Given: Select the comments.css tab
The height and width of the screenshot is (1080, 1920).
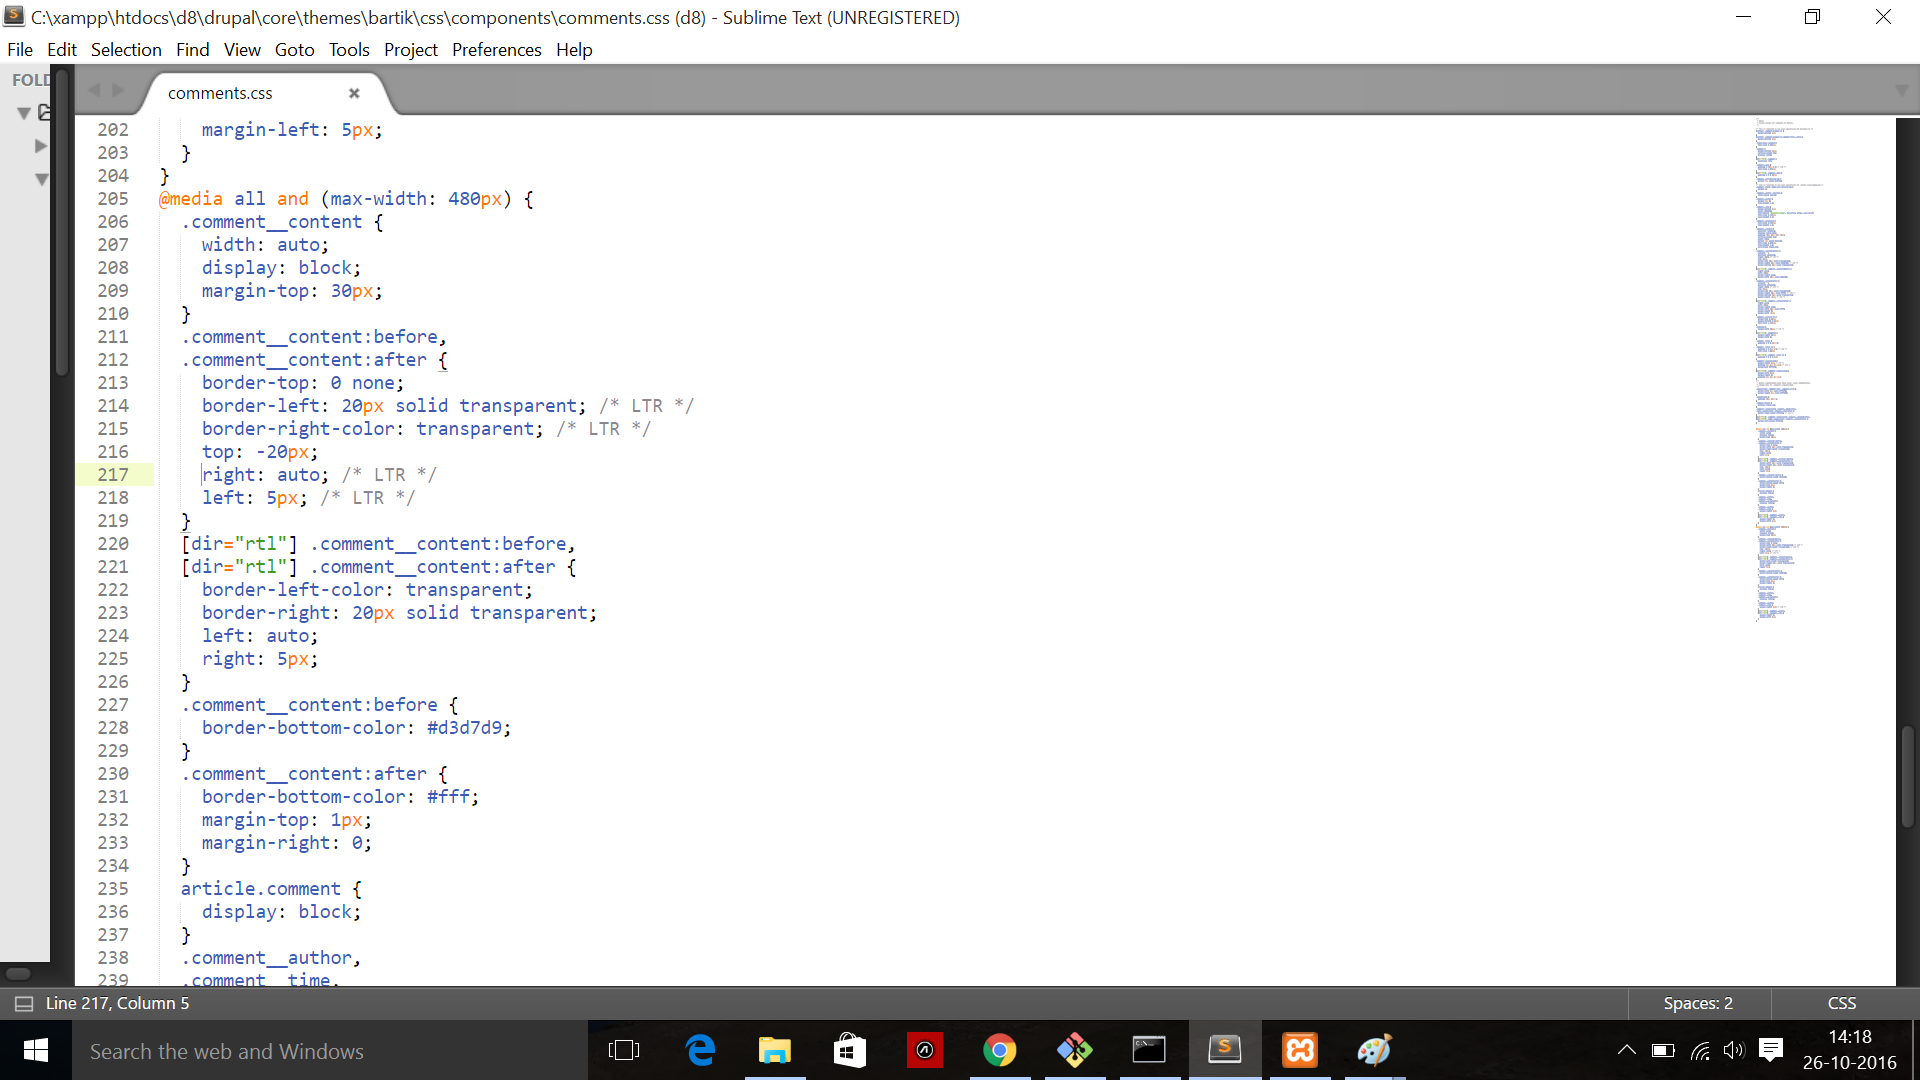Looking at the screenshot, I should coord(220,93).
